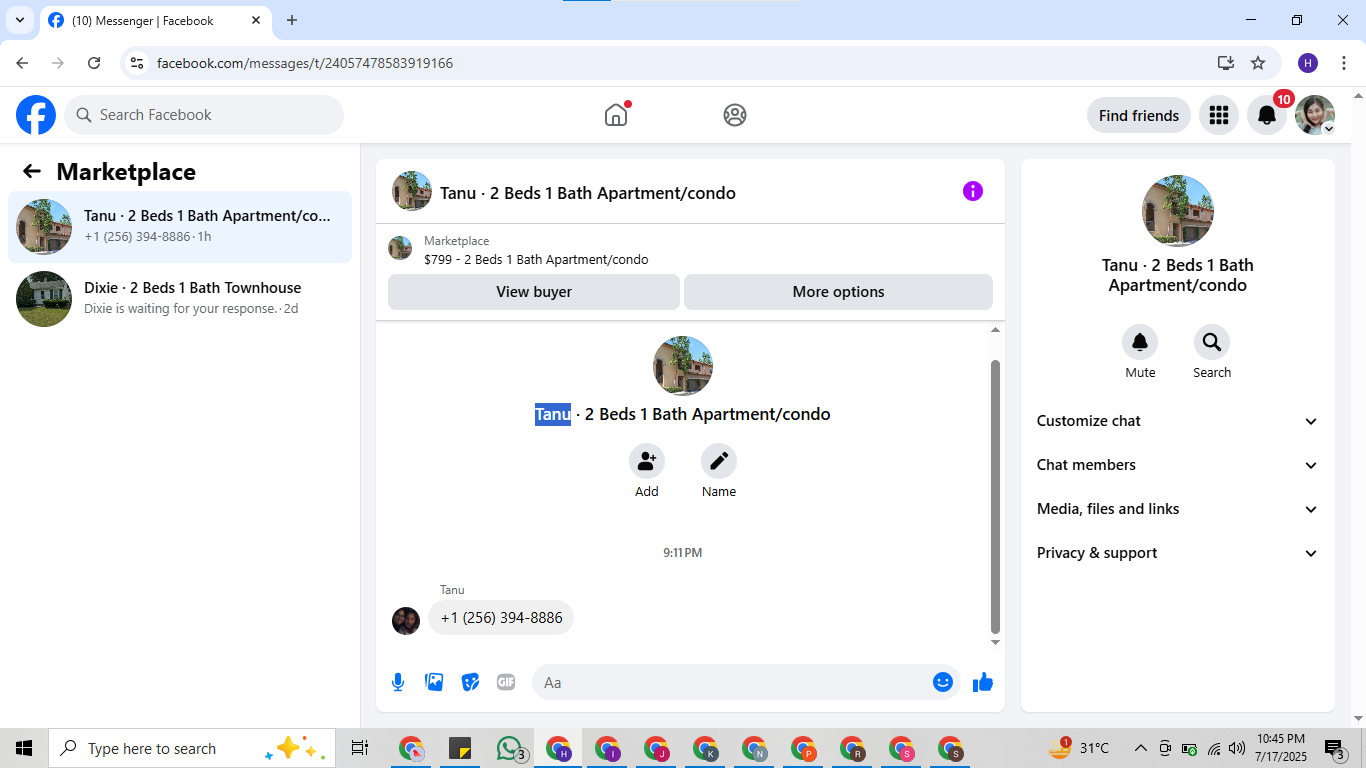Open Chrome tab search dropdown
Image resolution: width=1366 pixels, height=768 pixels.
pyautogui.click(x=19, y=20)
